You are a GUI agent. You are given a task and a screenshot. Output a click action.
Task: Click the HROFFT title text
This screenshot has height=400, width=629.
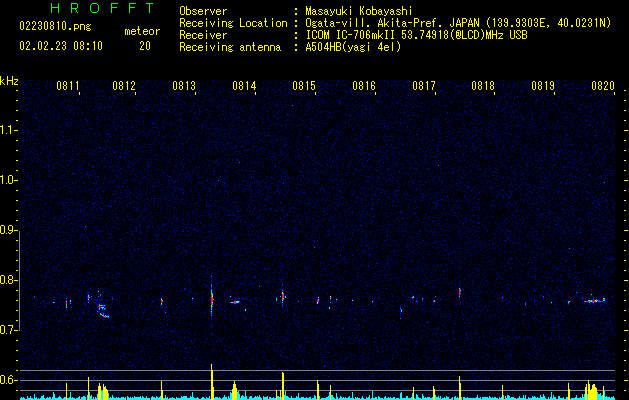102,8
